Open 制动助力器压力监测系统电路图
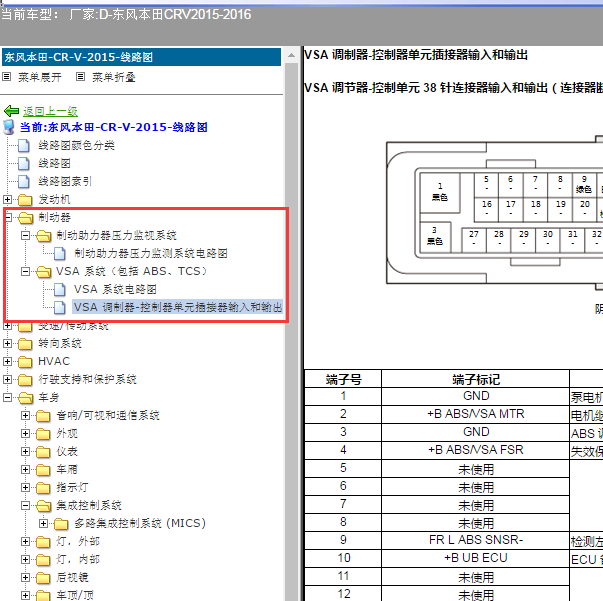Screen dimensions: 603x601 [x=151, y=253]
